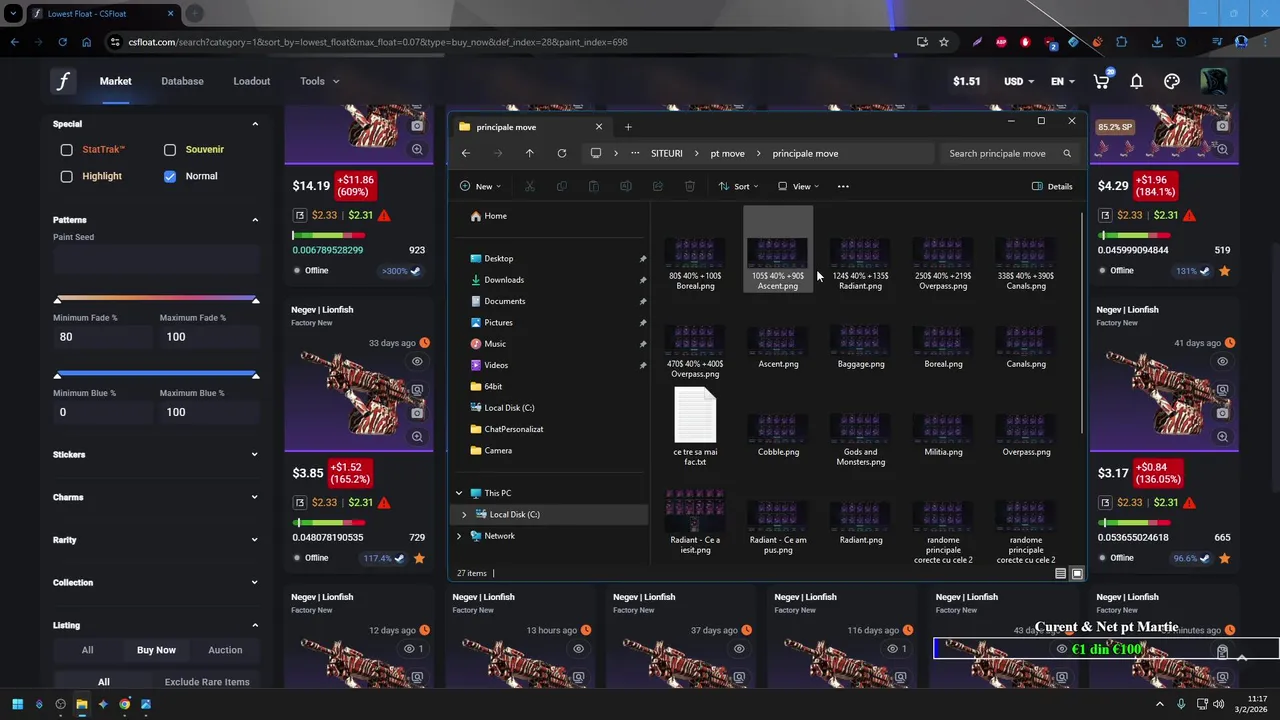Go back in File Explorer

click(466, 153)
